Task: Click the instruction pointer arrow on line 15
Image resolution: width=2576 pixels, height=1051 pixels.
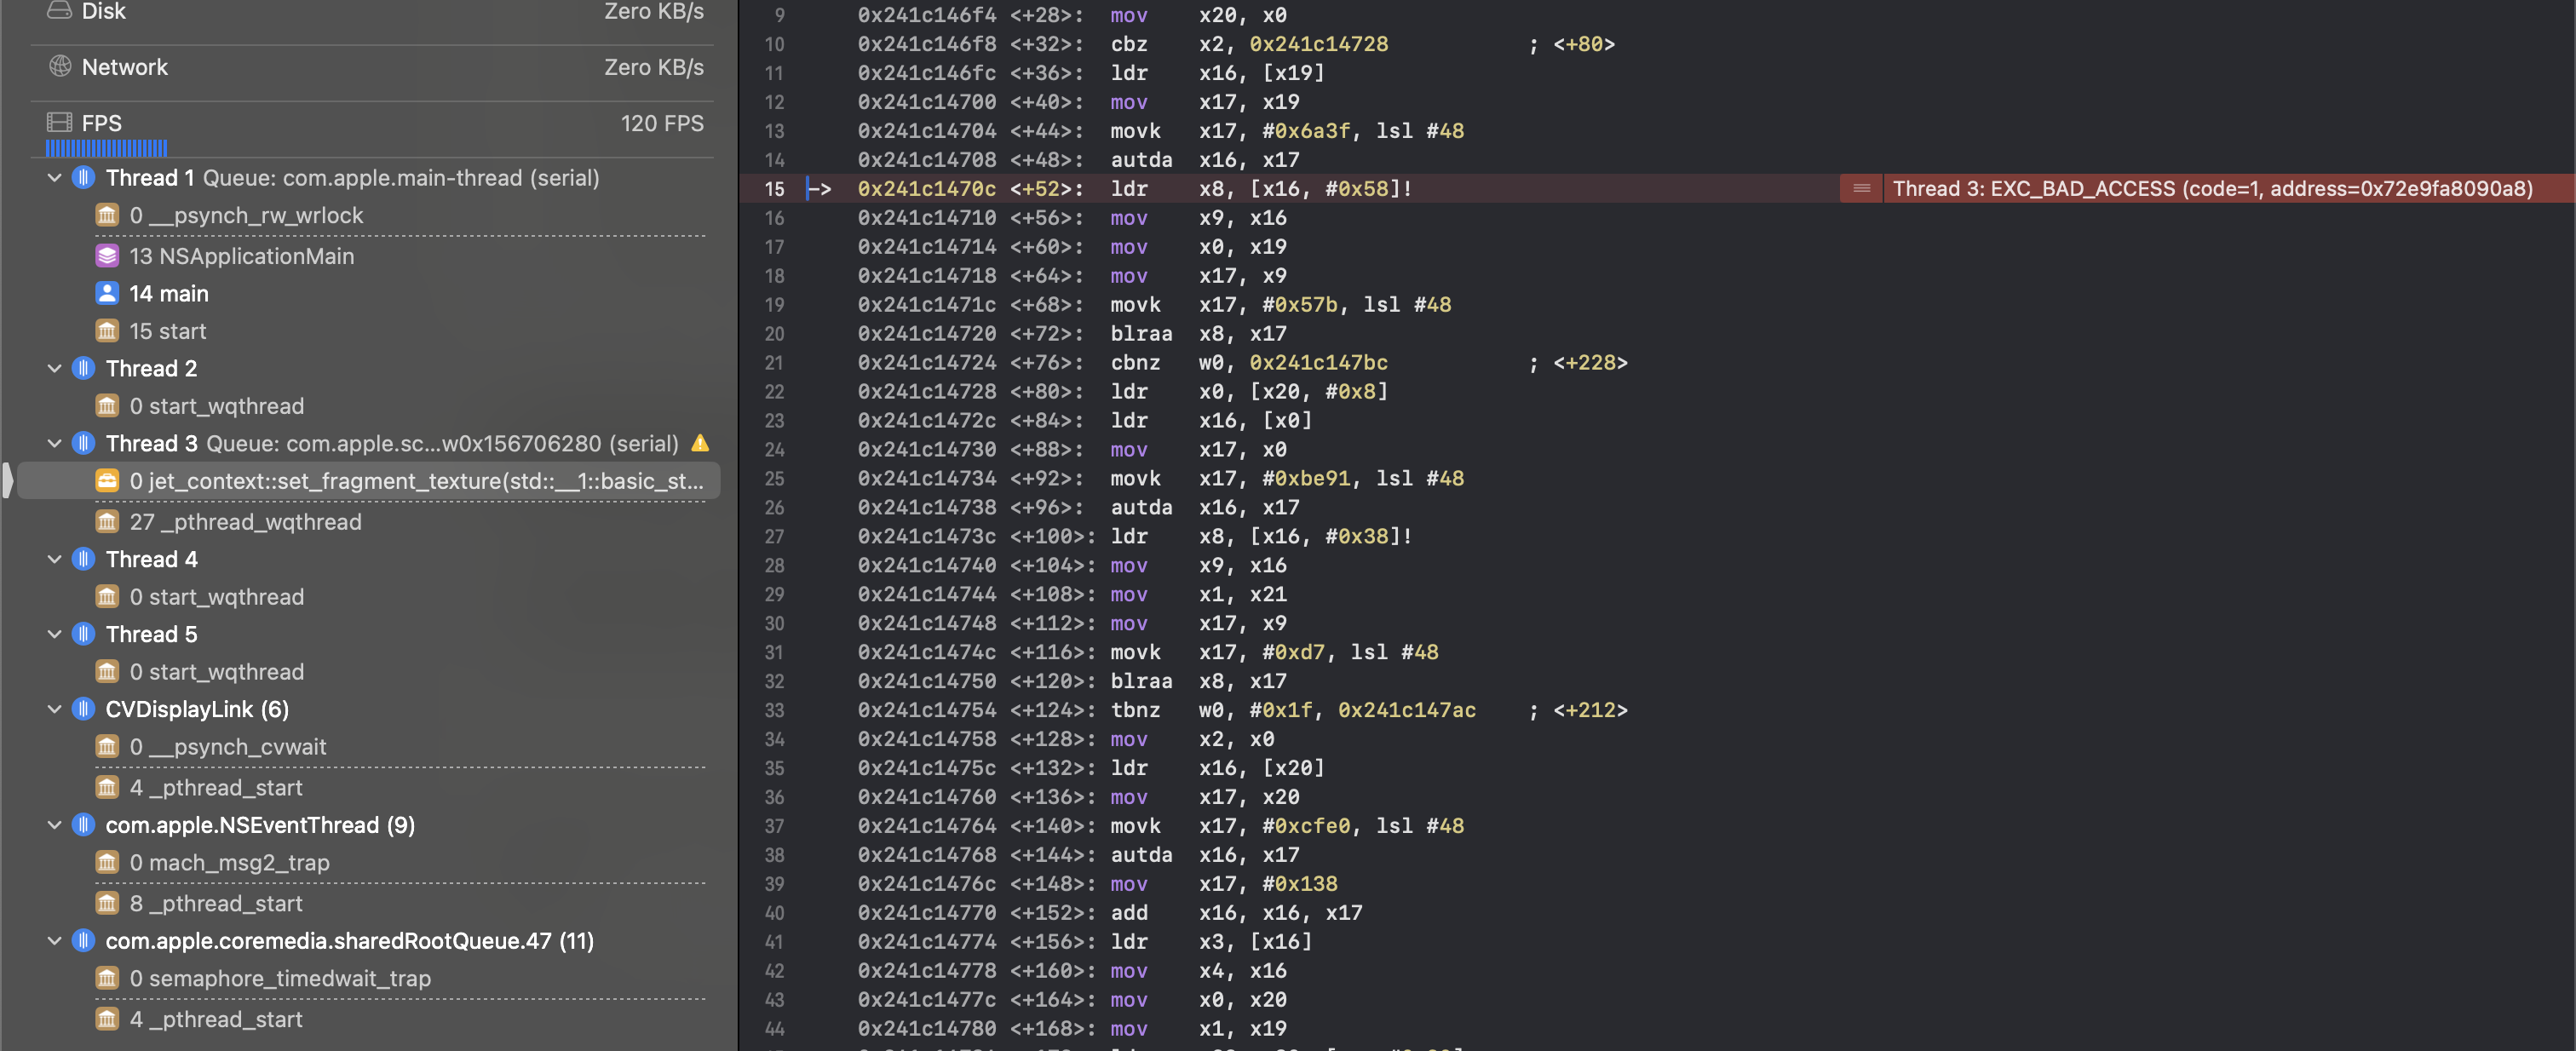Action: pyautogui.click(x=819, y=188)
